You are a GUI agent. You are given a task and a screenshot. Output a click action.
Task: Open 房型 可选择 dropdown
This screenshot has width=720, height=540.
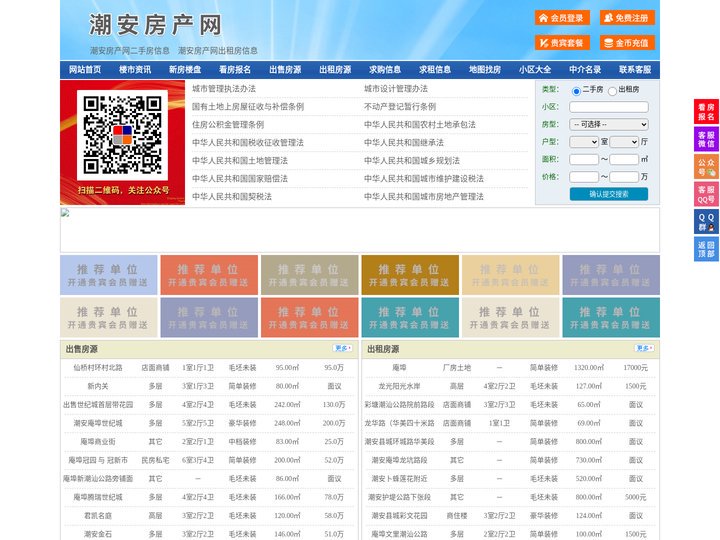pyautogui.click(x=609, y=124)
